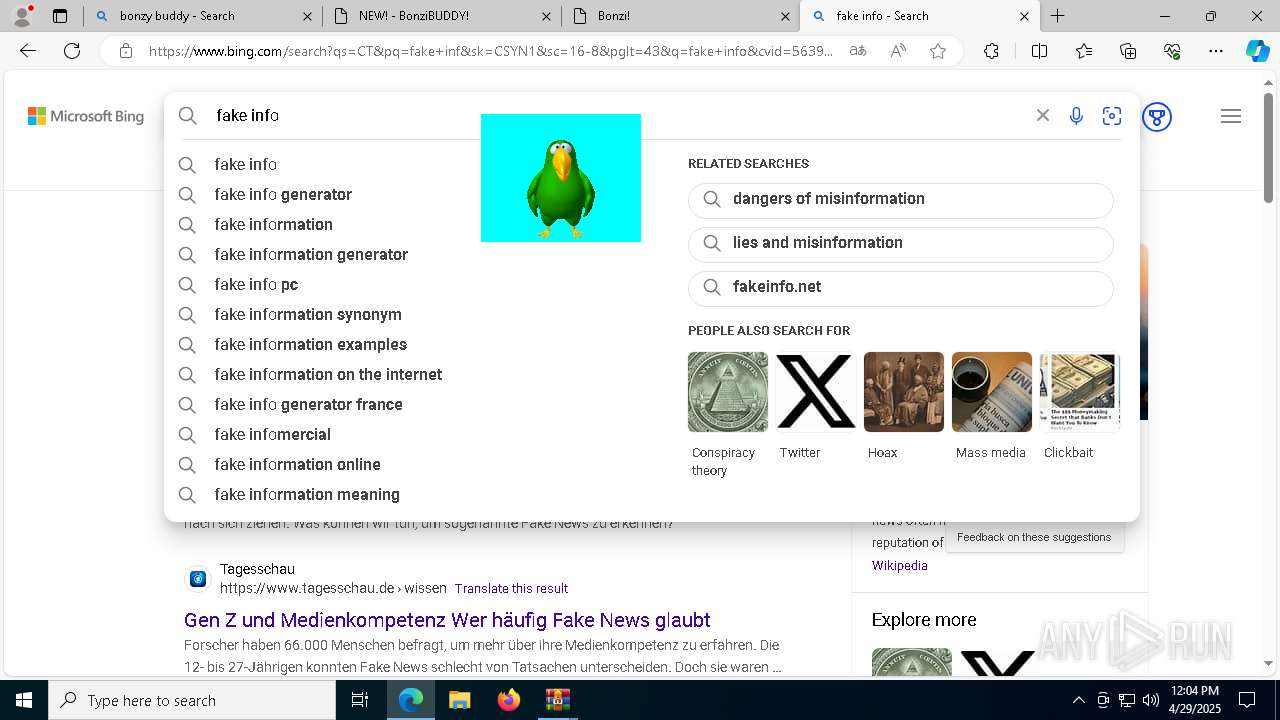This screenshot has height=720, width=1280.
Task: Click Translate this result link
Action: coord(511,588)
